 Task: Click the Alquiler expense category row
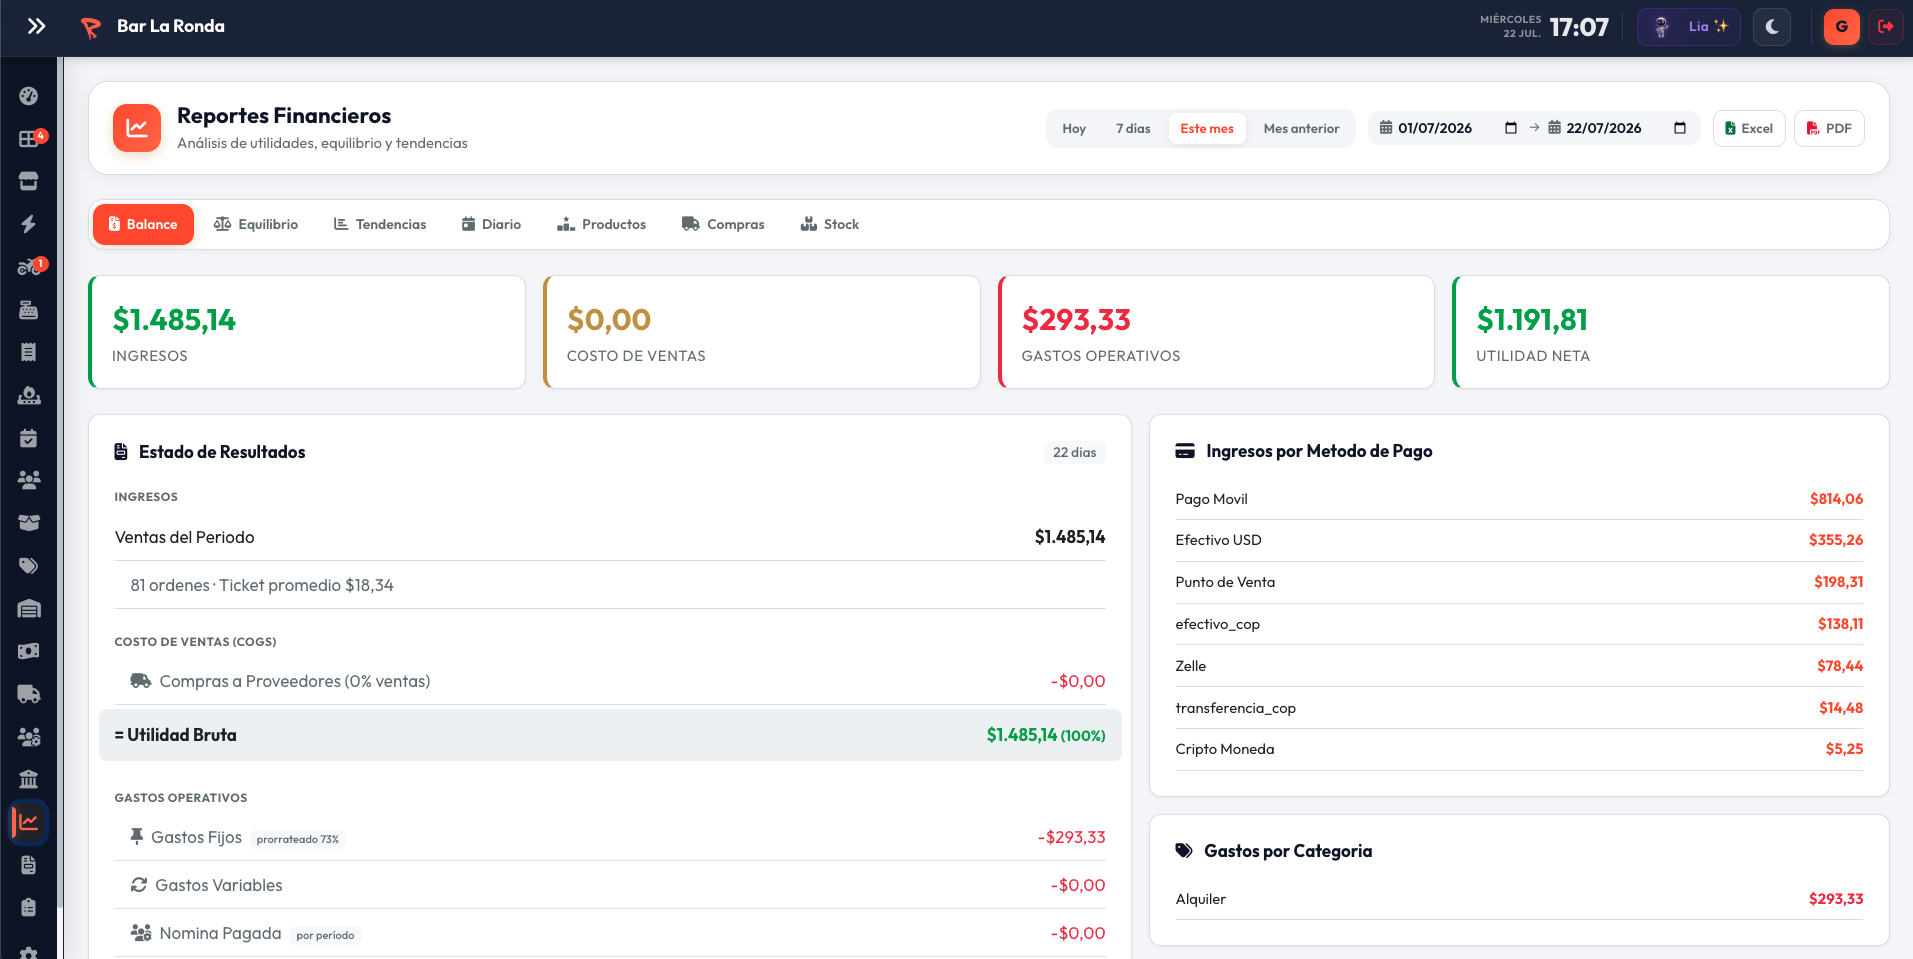tap(1519, 899)
